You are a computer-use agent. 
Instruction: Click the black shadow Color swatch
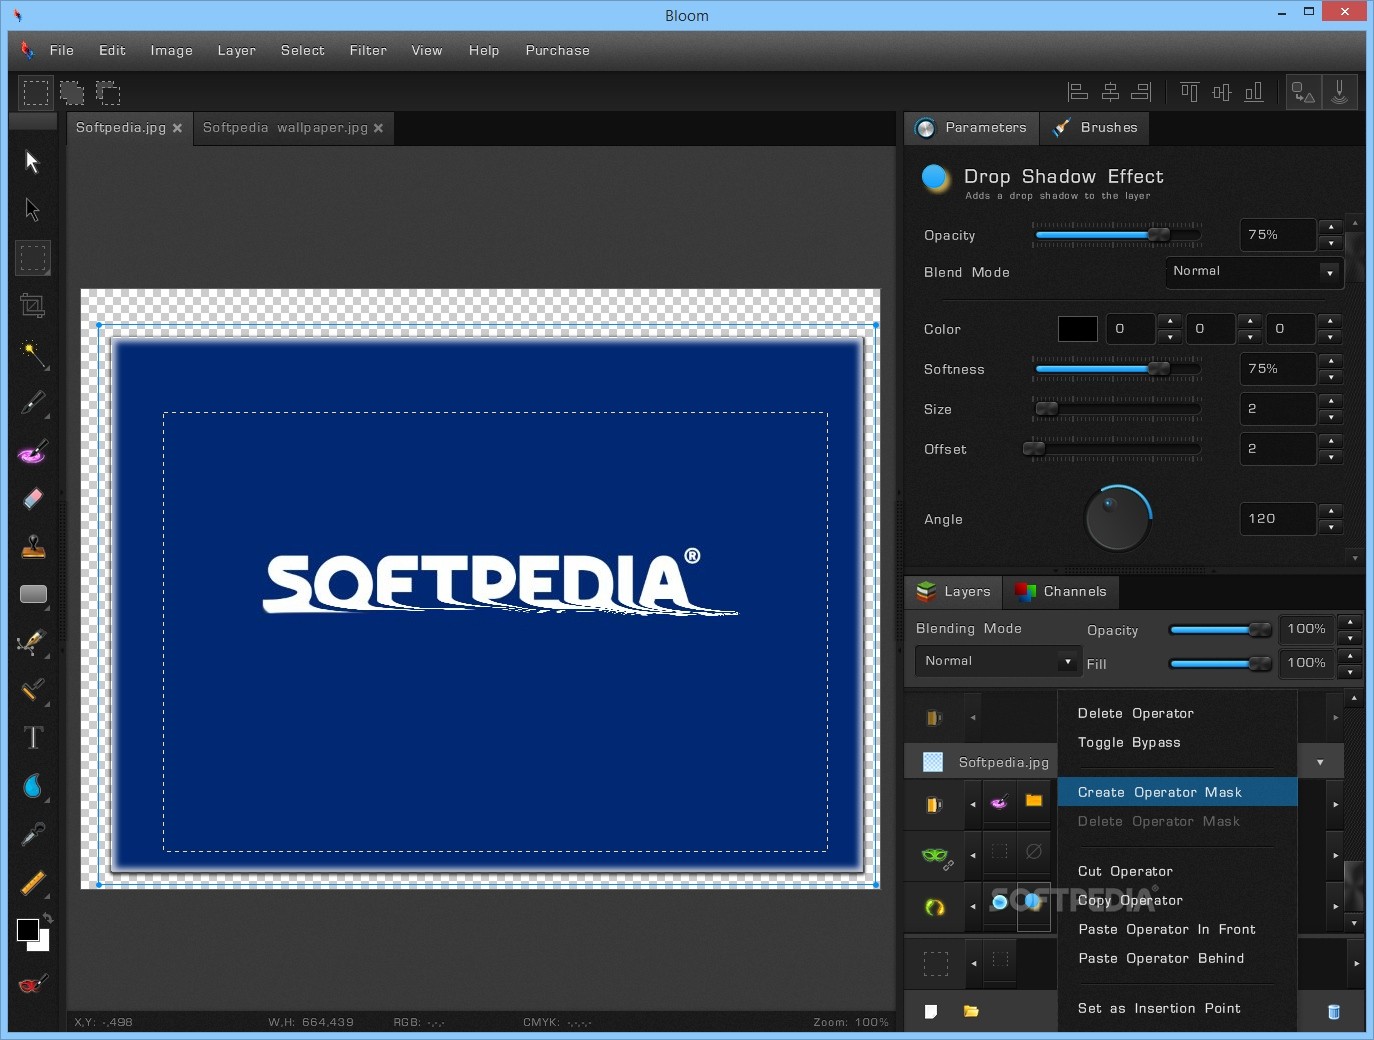(1077, 328)
